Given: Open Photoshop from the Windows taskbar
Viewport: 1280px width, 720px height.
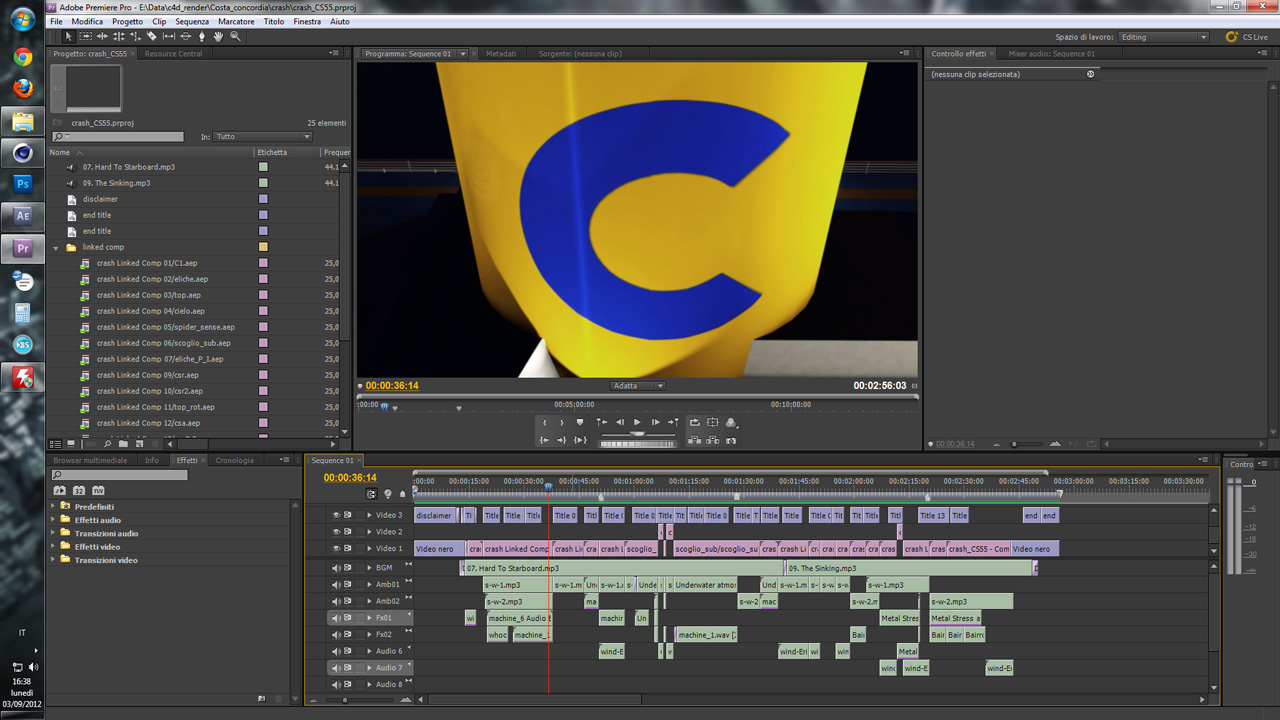Looking at the screenshot, I should [x=22, y=184].
